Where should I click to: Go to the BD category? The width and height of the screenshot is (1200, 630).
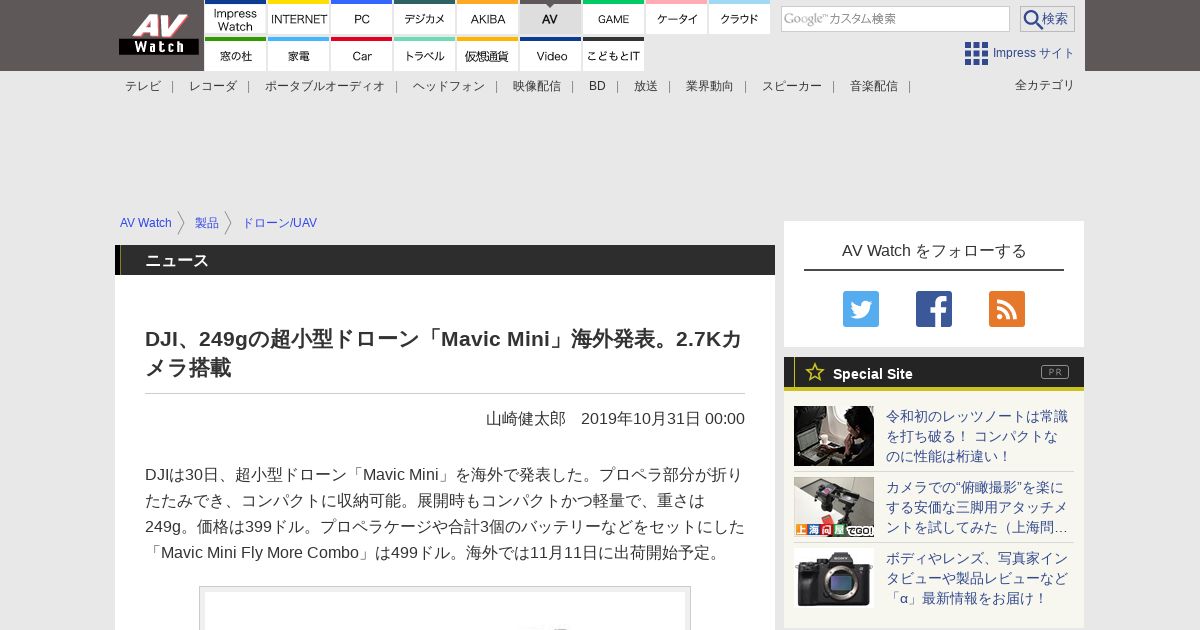[x=597, y=86]
